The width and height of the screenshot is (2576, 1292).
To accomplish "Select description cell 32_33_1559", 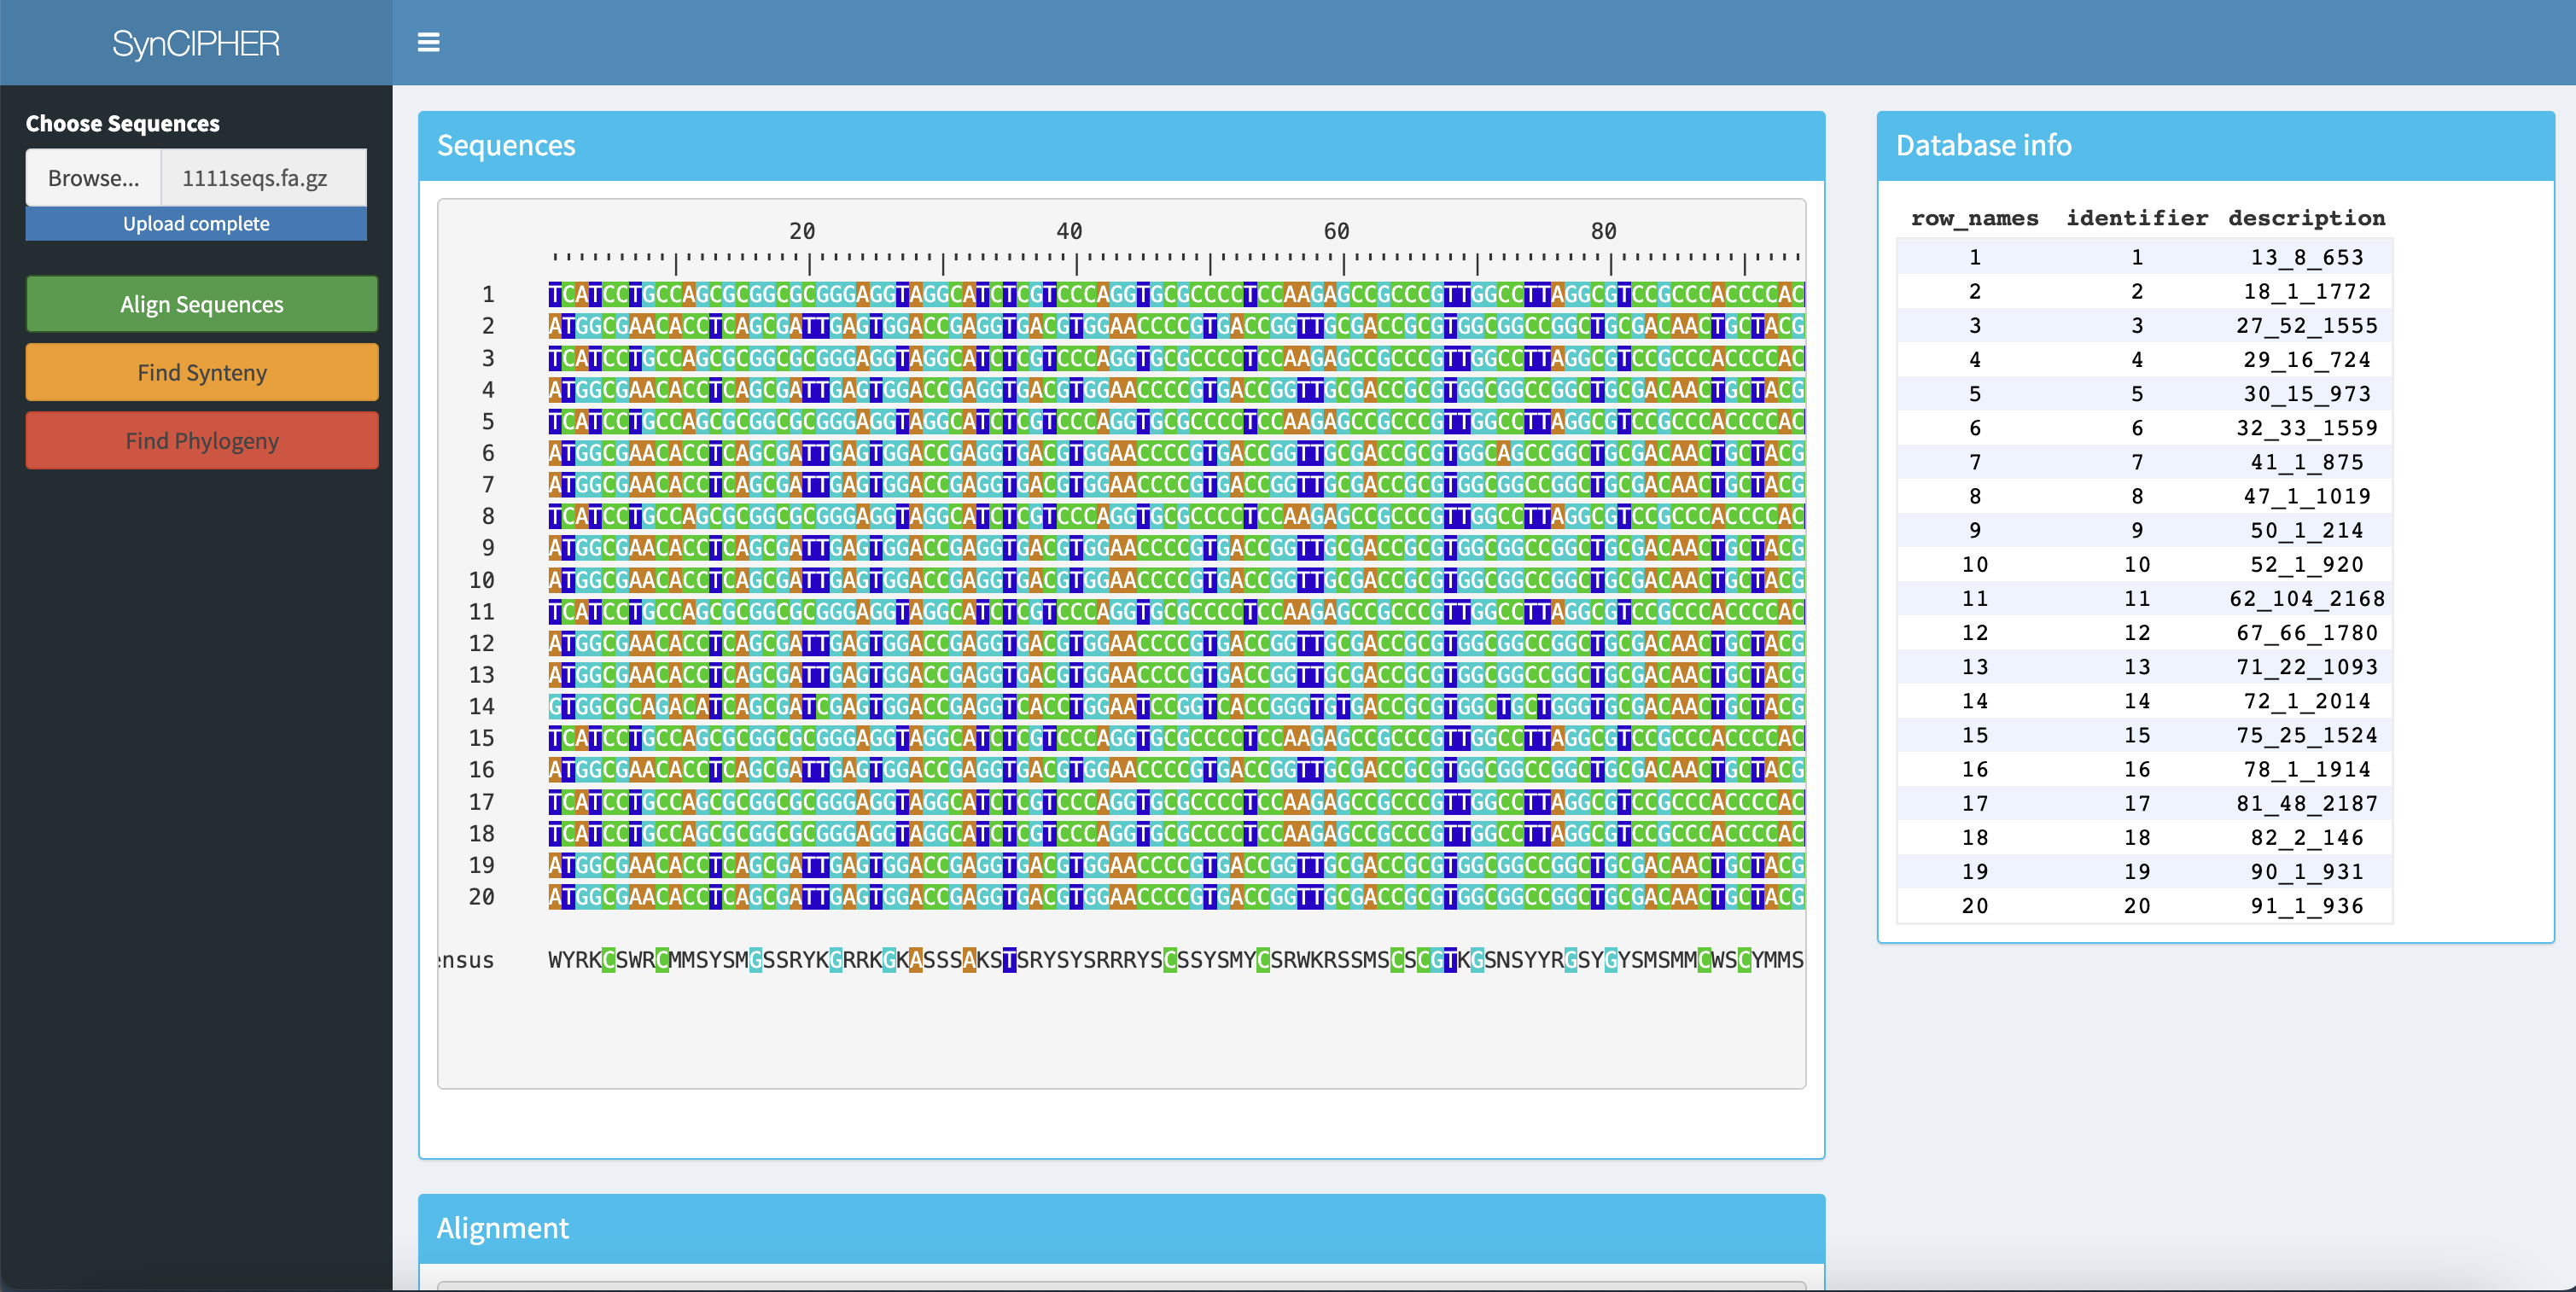I will pyautogui.click(x=2306, y=428).
